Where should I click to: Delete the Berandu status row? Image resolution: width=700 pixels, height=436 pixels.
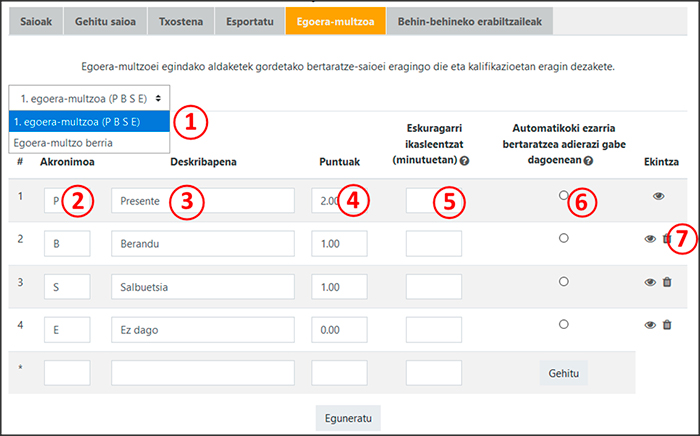(x=667, y=239)
